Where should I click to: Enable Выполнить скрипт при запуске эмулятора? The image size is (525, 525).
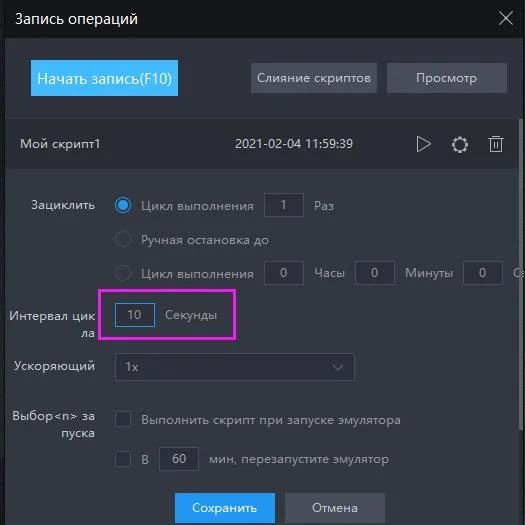coord(123,419)
